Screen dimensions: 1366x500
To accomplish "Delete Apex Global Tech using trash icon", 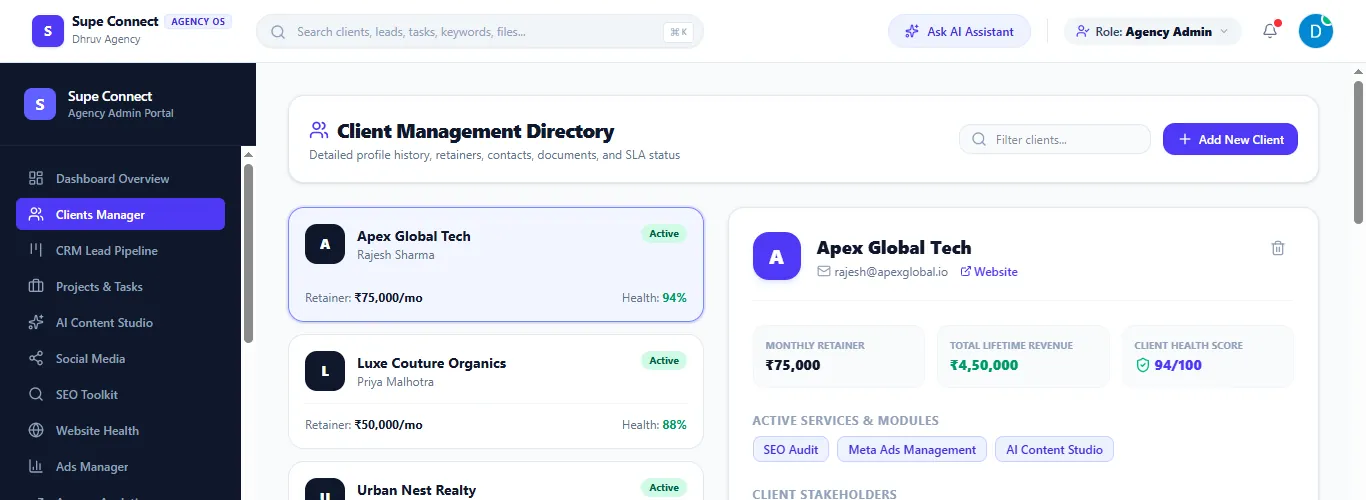I will point(1277,248).
